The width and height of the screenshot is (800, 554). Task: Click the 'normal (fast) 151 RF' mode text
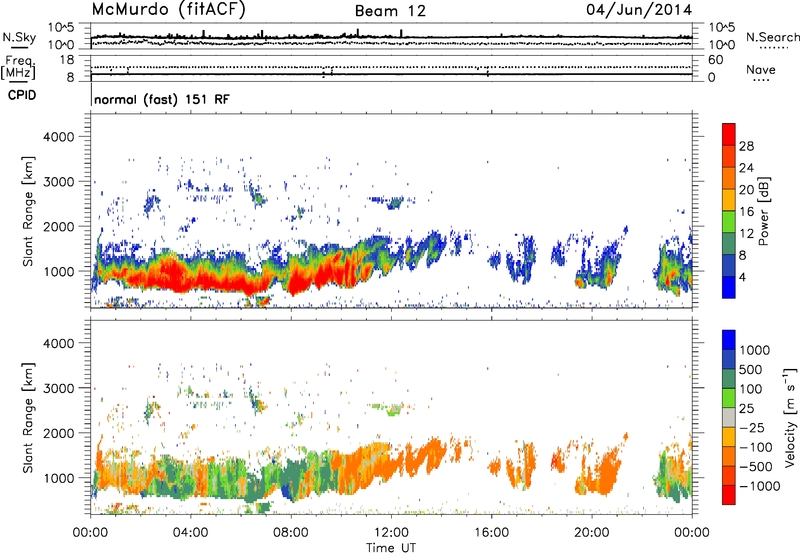pyautogui.click(x=162, y=99)
